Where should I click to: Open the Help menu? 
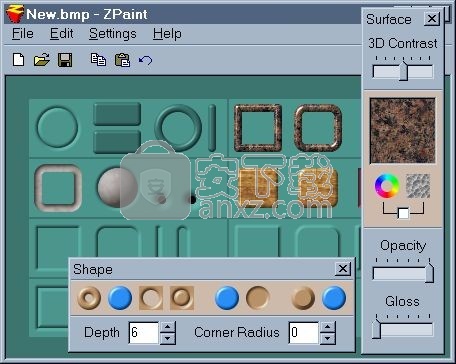coord(167,34)
